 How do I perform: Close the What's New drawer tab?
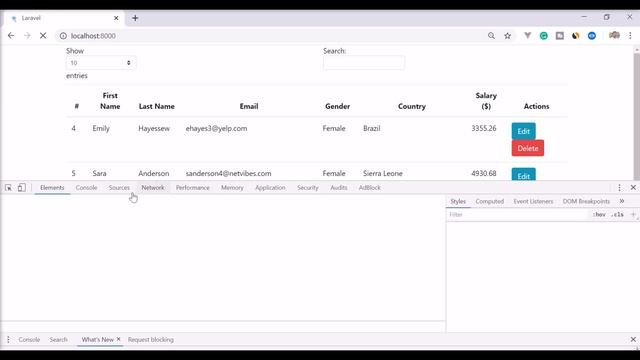[118, 339]
